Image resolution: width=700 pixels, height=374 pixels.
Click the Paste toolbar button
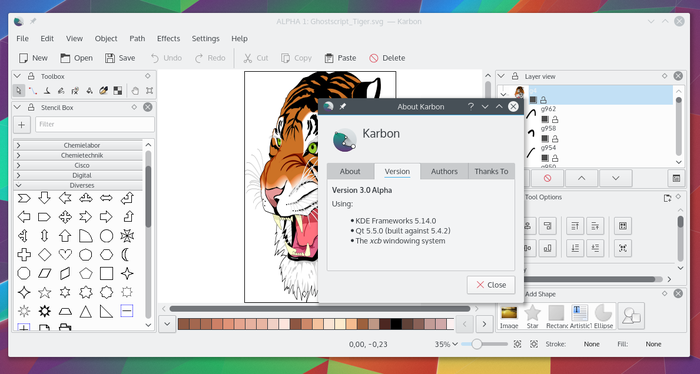coord(340,58)
